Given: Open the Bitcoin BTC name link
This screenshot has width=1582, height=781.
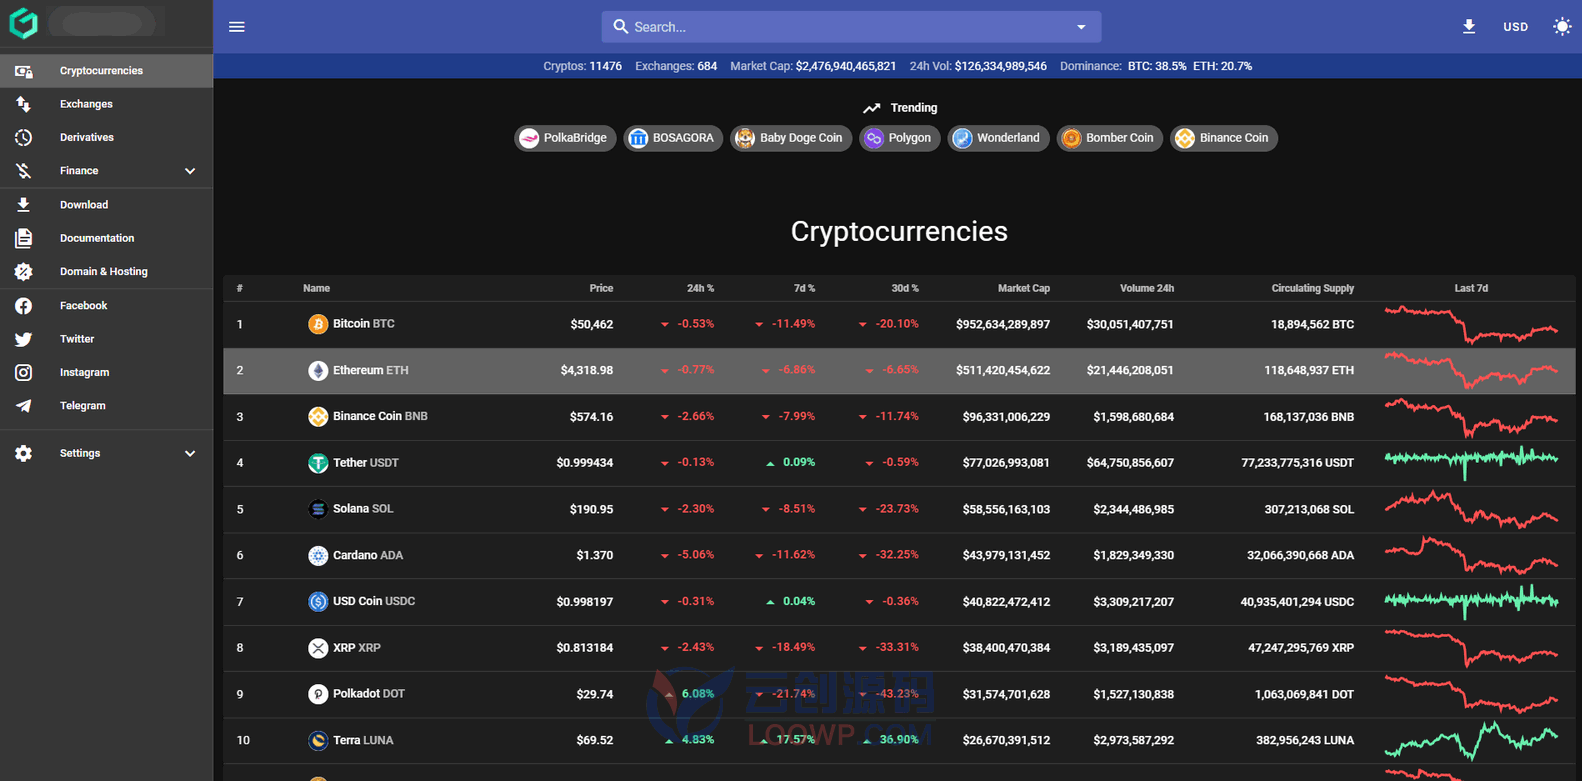Looking at the screenshot, I should pyautogui.click(x=364, y=324).
